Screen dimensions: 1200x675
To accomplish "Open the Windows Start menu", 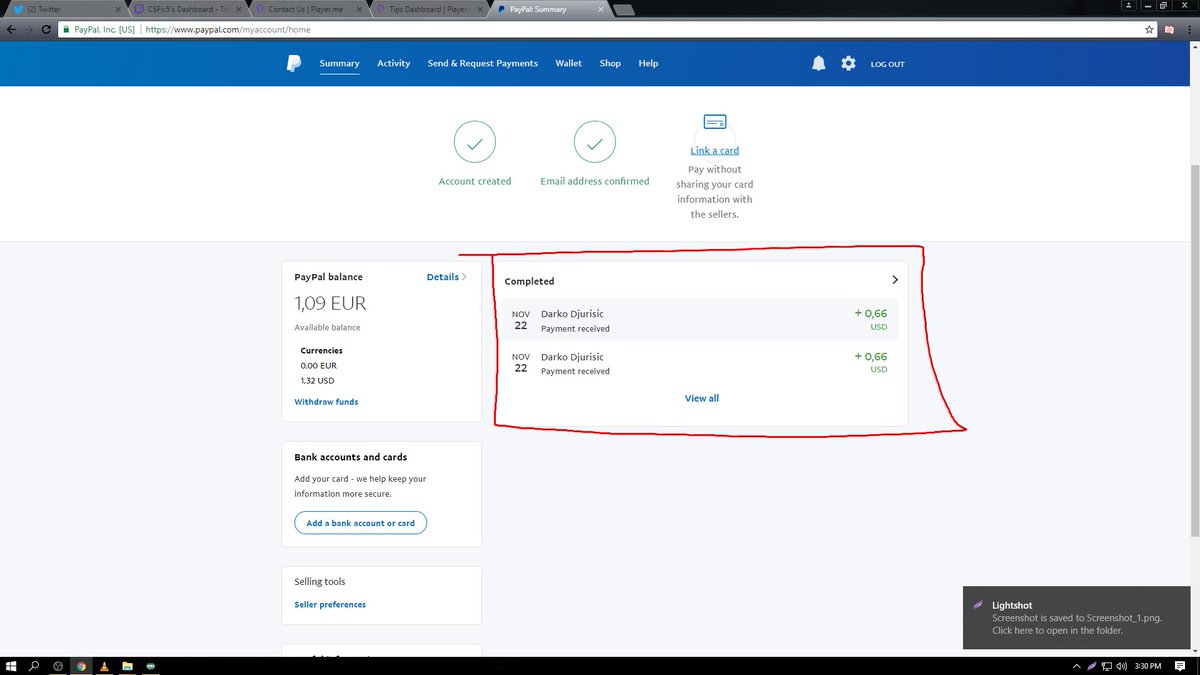I will [11, 665].
